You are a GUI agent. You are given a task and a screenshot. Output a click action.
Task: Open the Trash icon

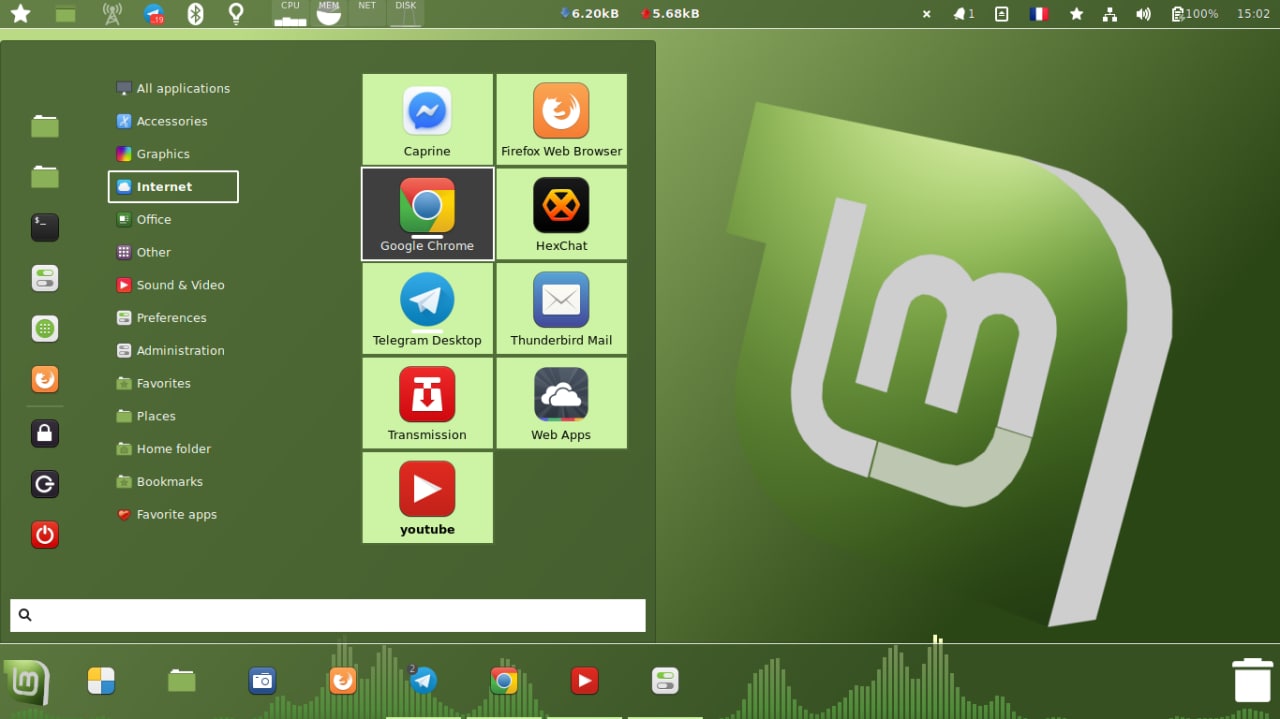(x=1252, y=680)
